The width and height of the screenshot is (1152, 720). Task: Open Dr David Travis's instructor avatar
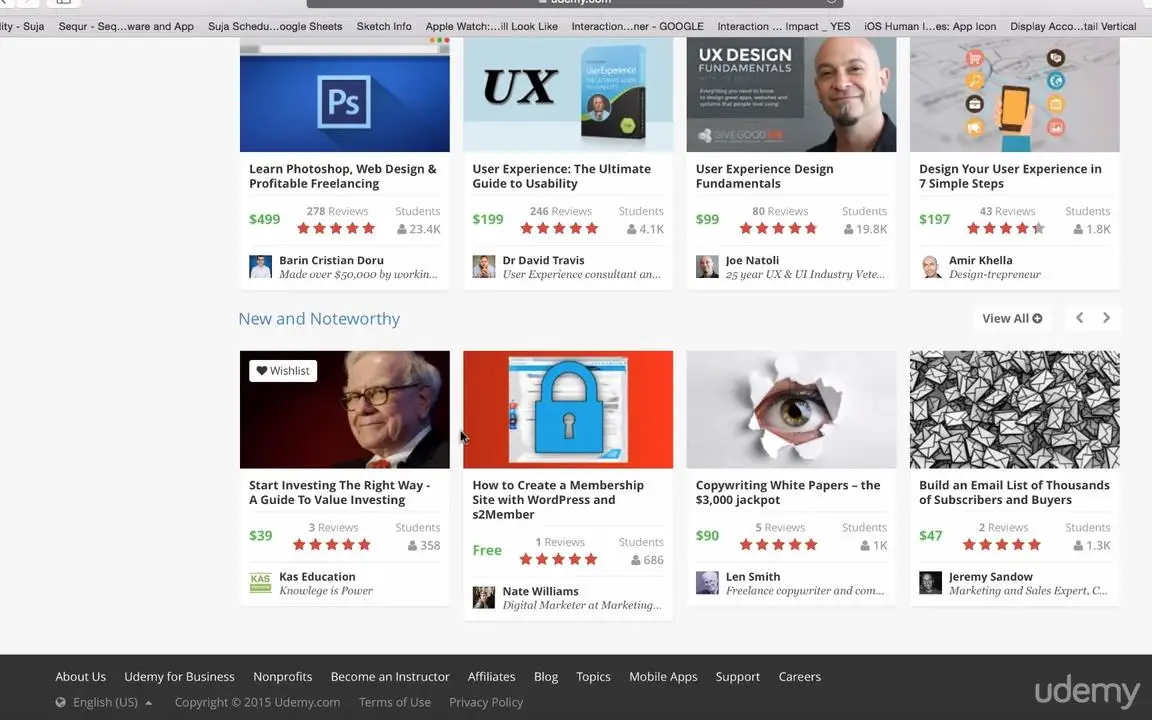point(483,267)
